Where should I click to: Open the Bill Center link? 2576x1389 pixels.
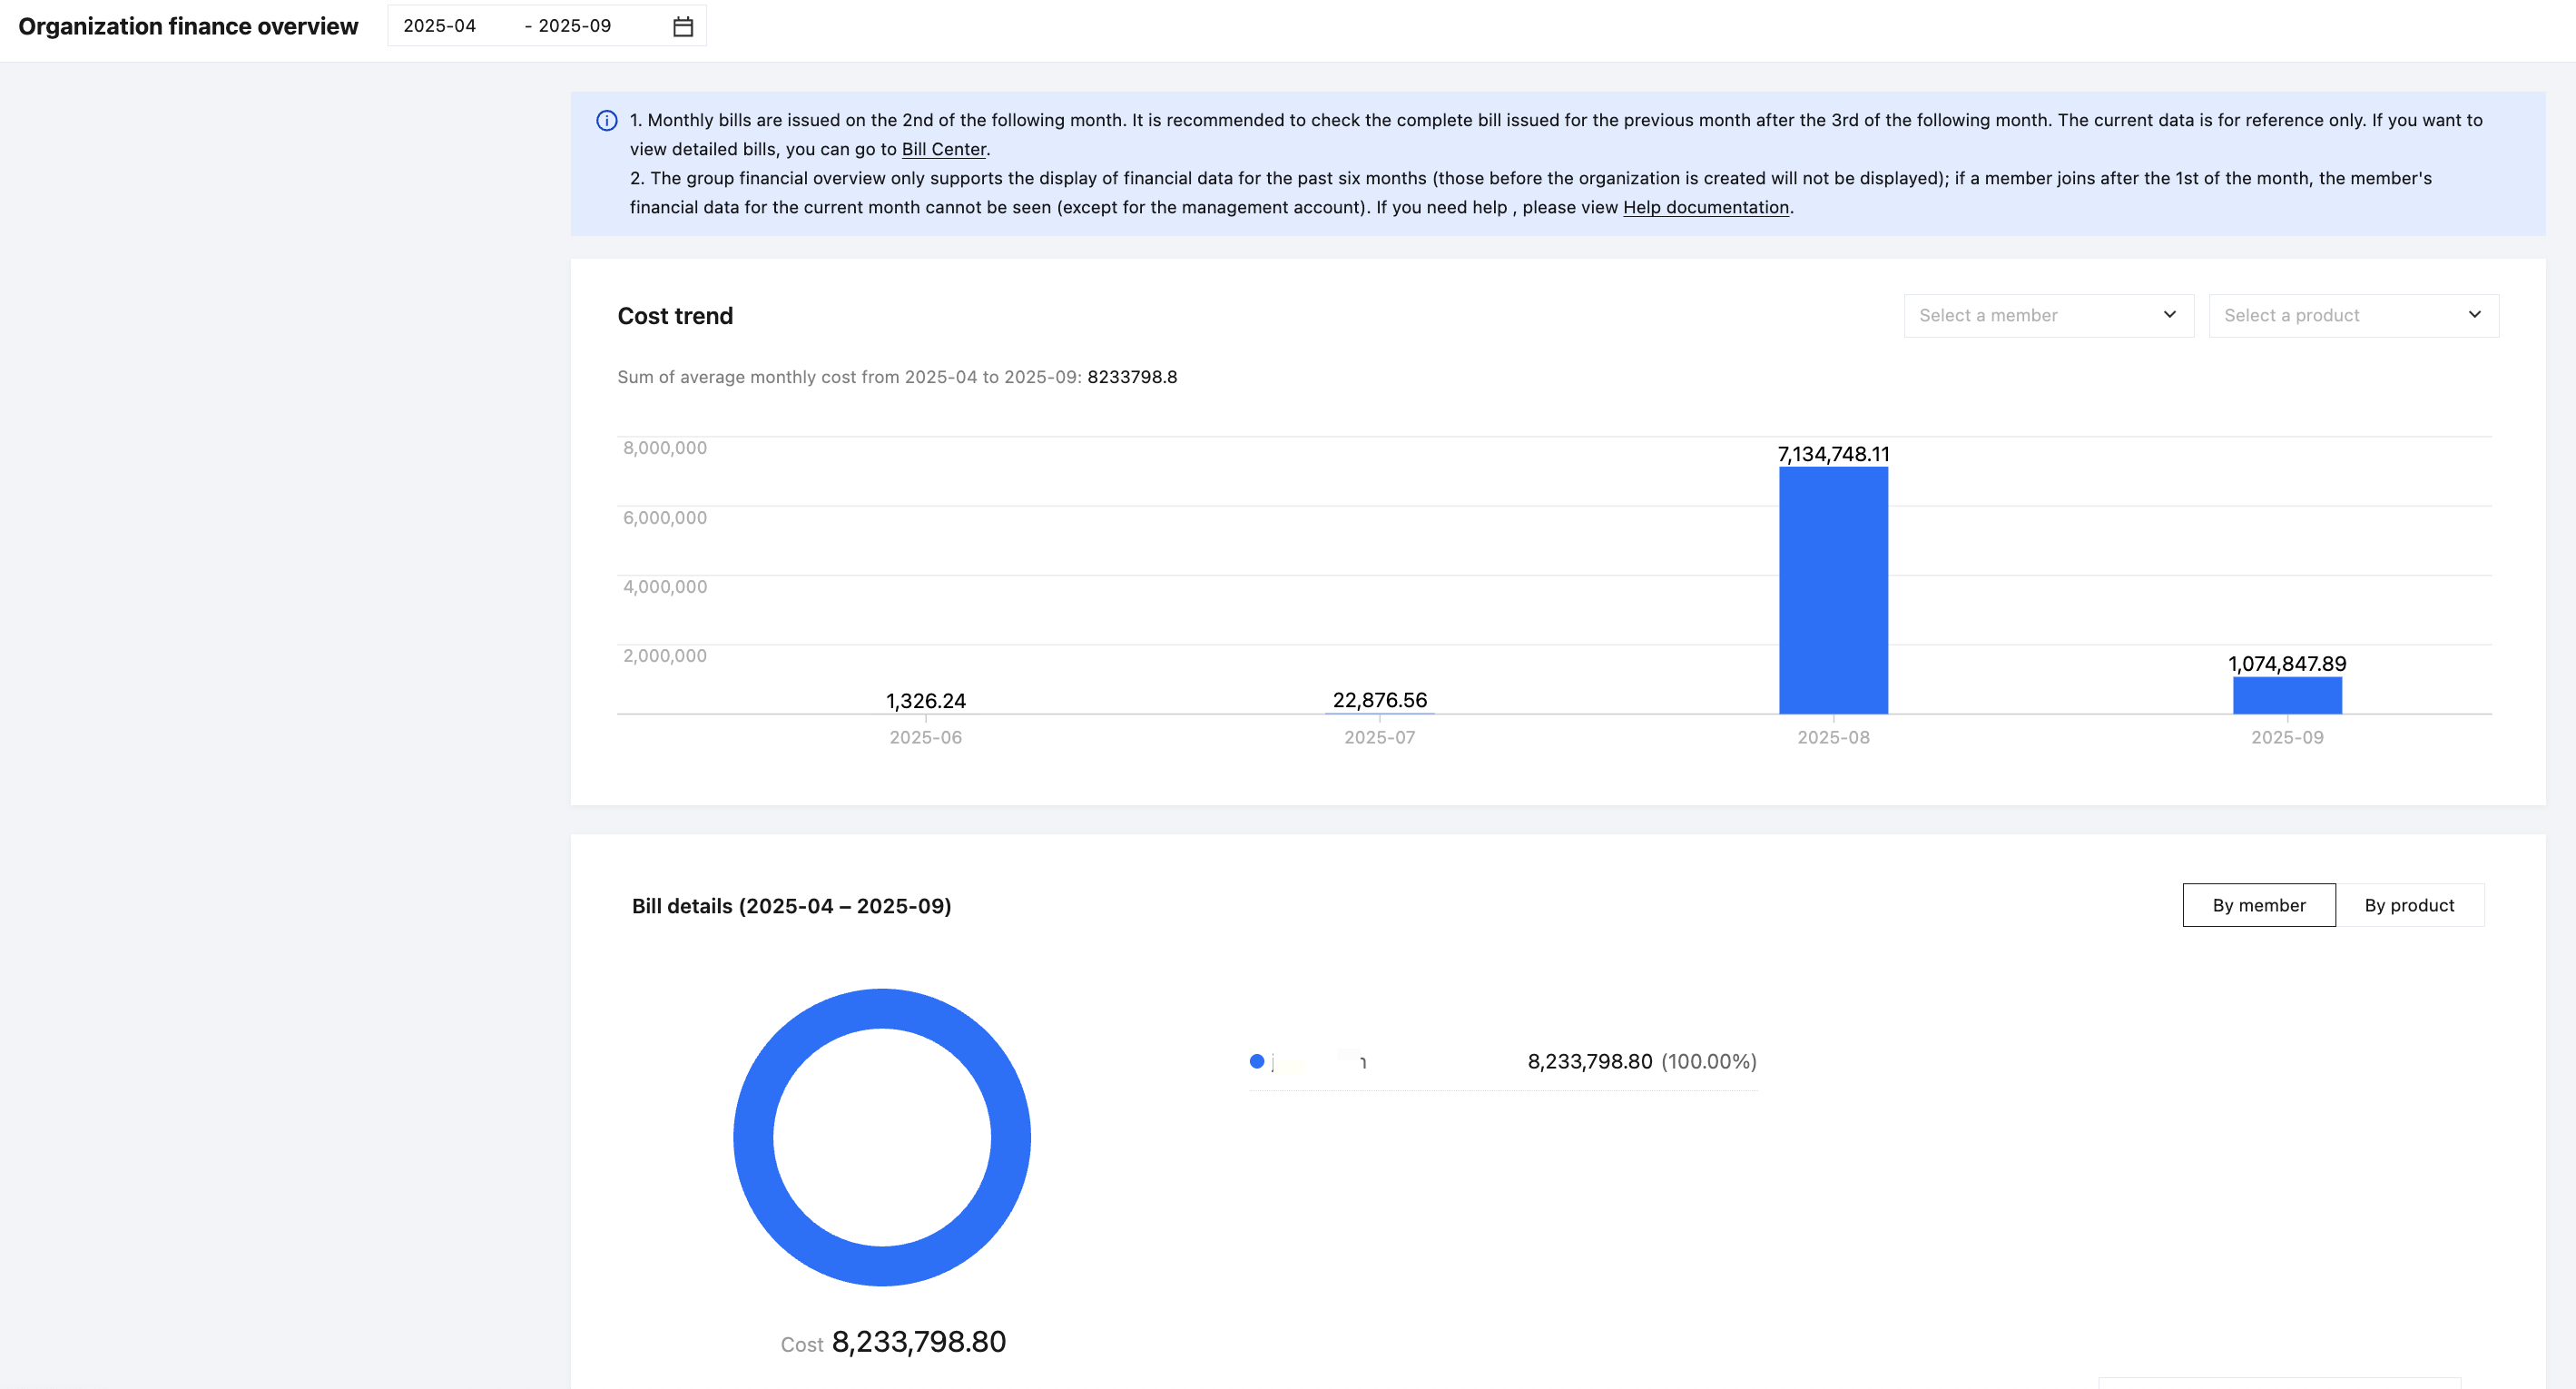[944, 149]
